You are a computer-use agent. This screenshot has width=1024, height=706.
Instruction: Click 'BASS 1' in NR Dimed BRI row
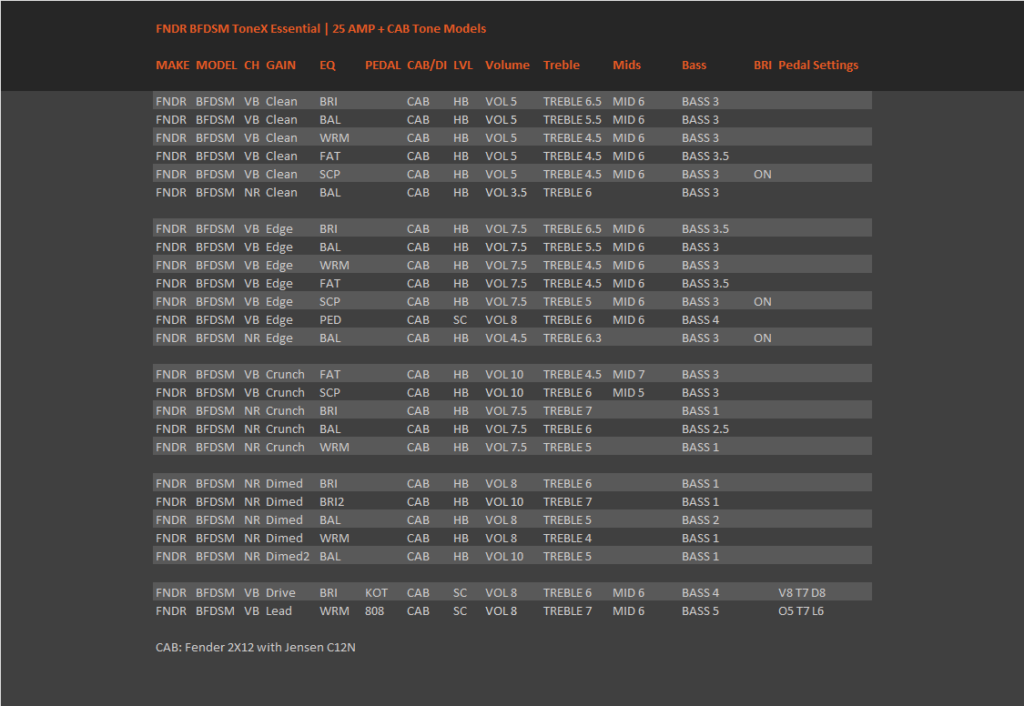(x=700, y=485)
